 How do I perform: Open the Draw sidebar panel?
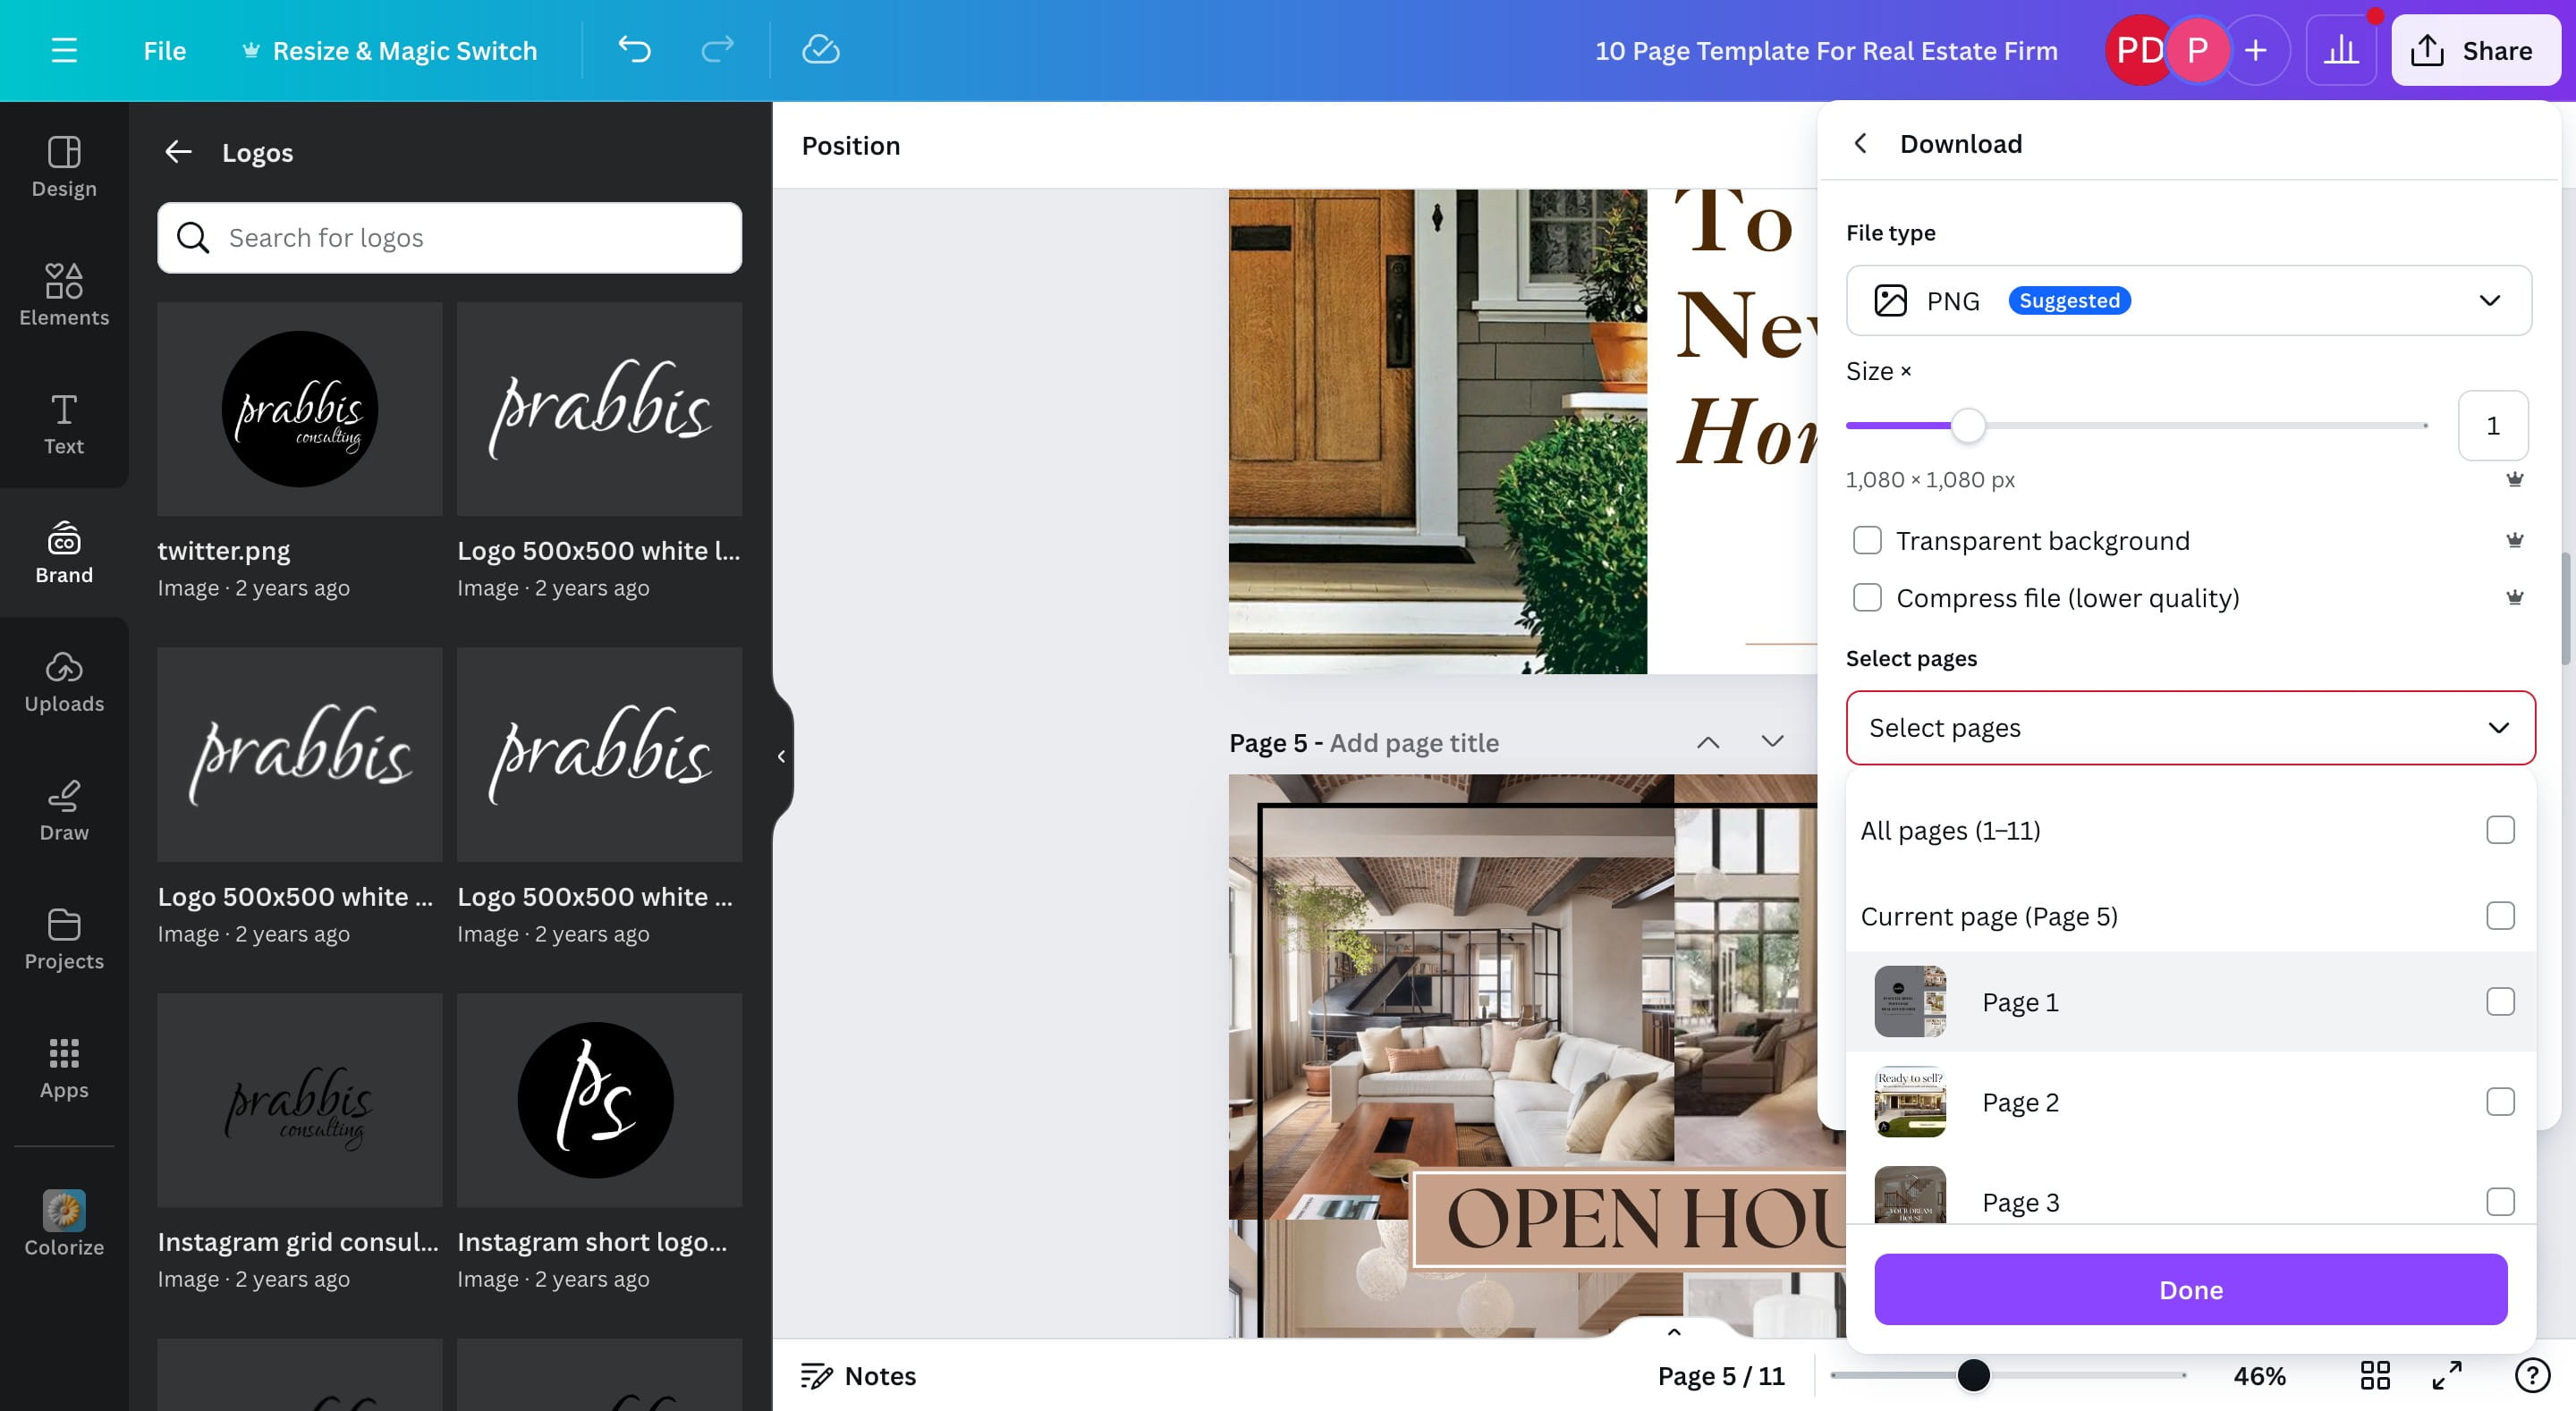64,811
